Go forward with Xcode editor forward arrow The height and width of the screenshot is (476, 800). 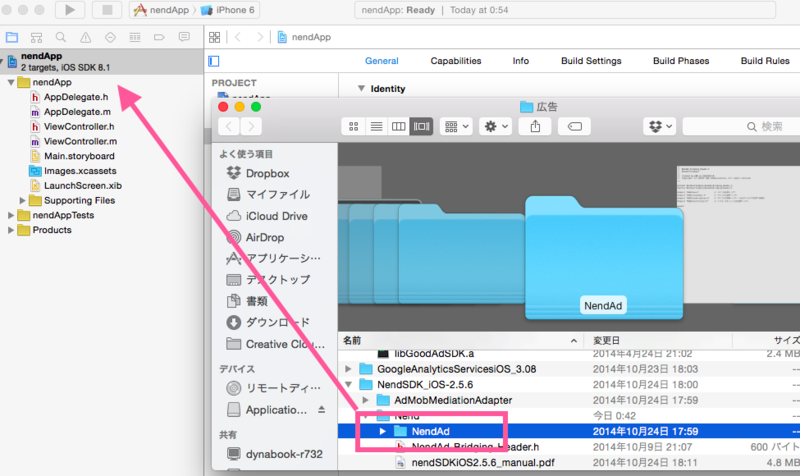point(260,37)
